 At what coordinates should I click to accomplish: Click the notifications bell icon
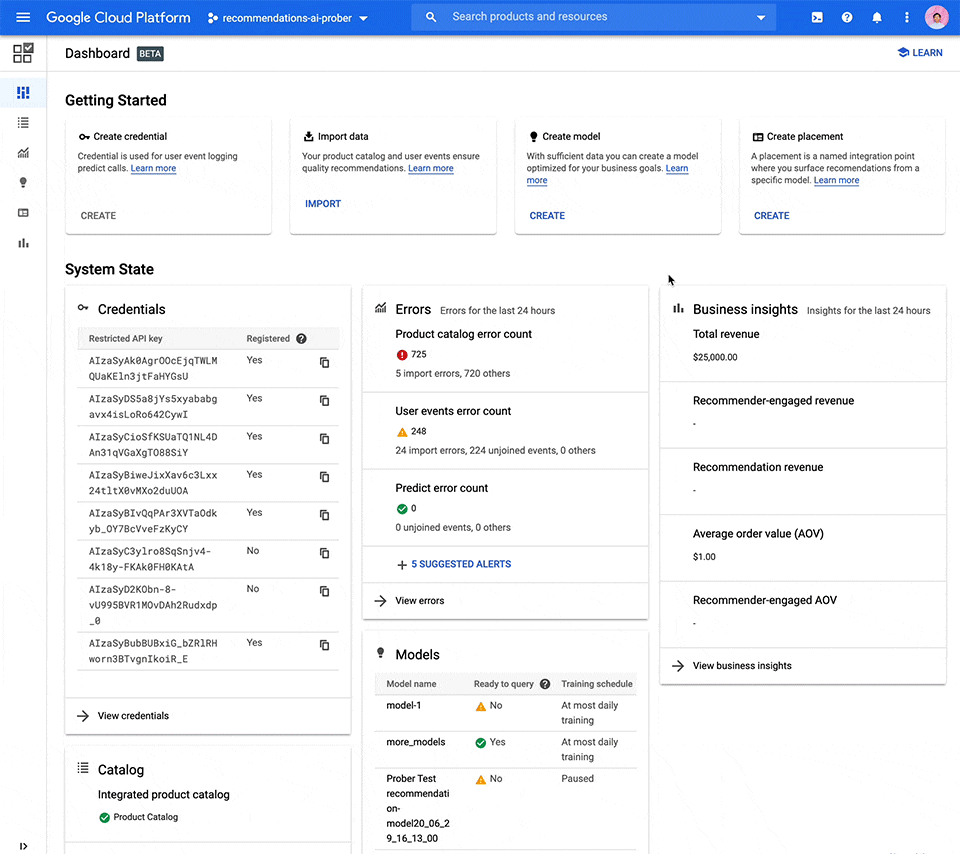coord(877,18)
